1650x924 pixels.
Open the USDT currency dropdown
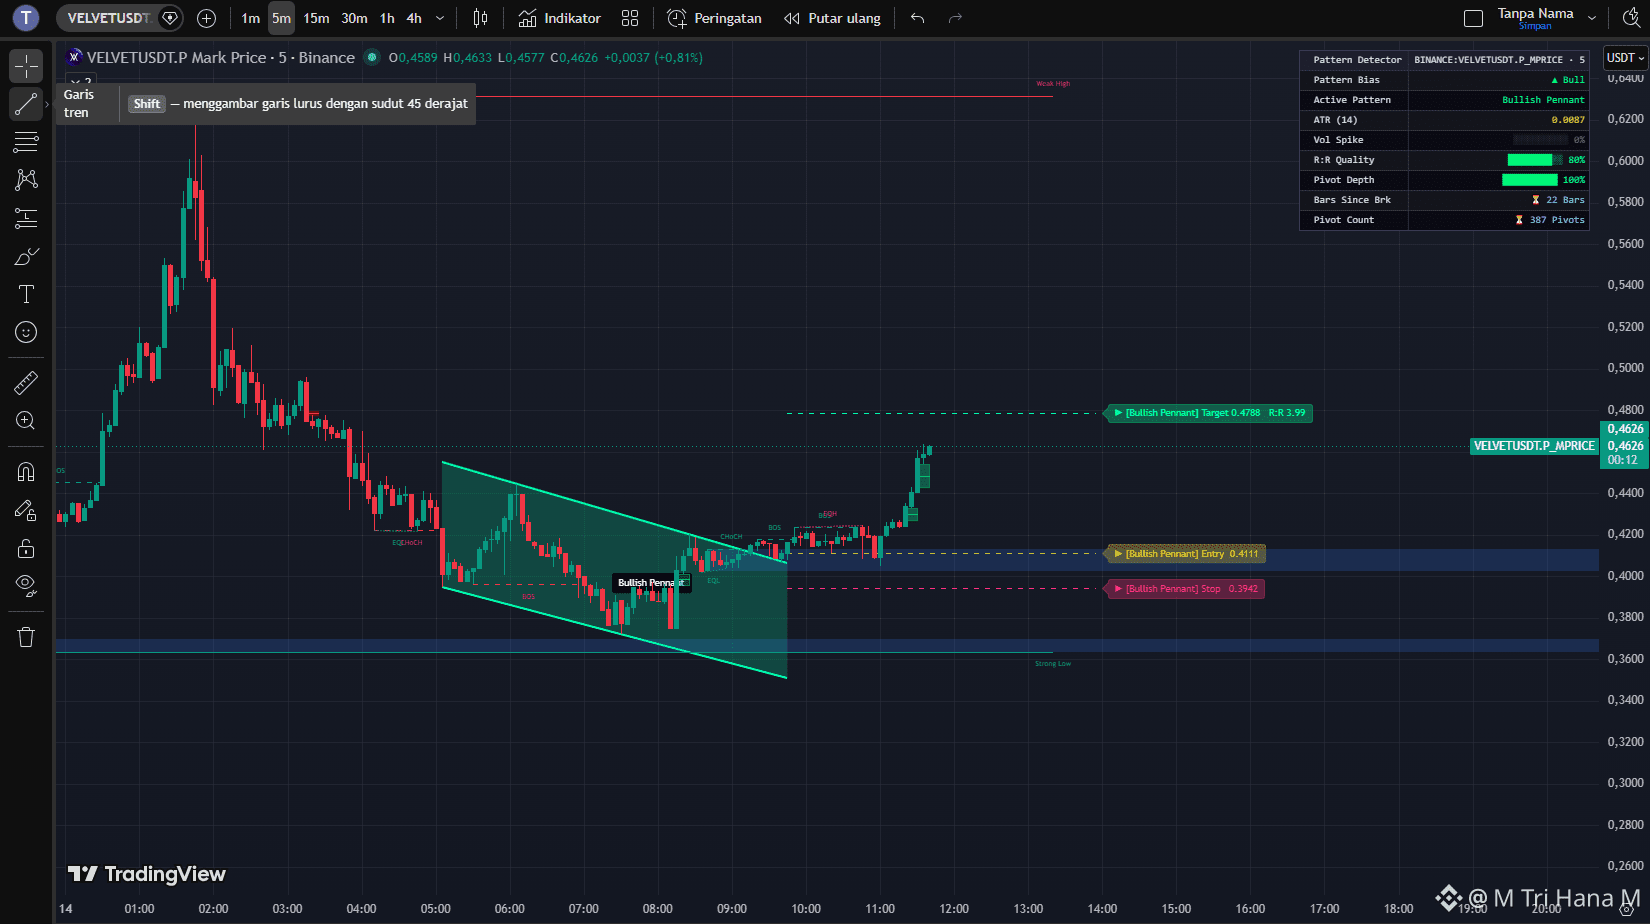[x=1625, y=58]
